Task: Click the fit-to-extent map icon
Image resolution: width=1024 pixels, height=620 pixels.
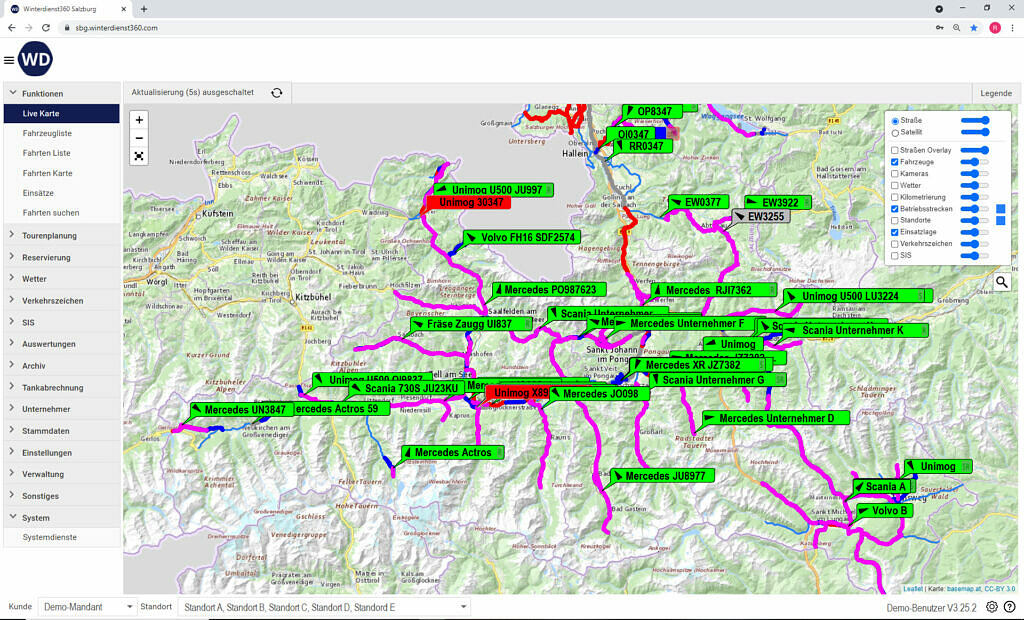Action: tap(139, 156)
